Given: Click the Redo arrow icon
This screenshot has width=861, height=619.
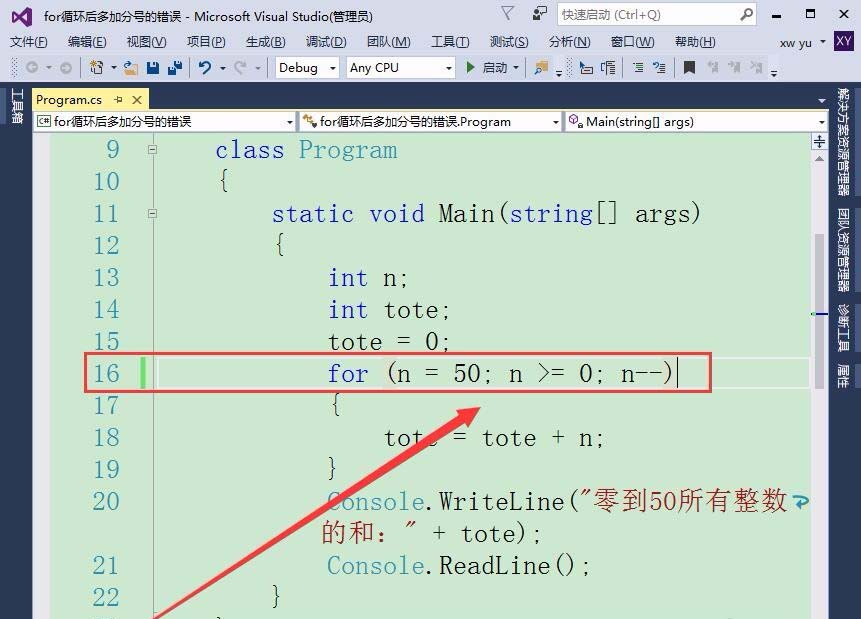Looking at the screenshot, I should pos(241,68).
